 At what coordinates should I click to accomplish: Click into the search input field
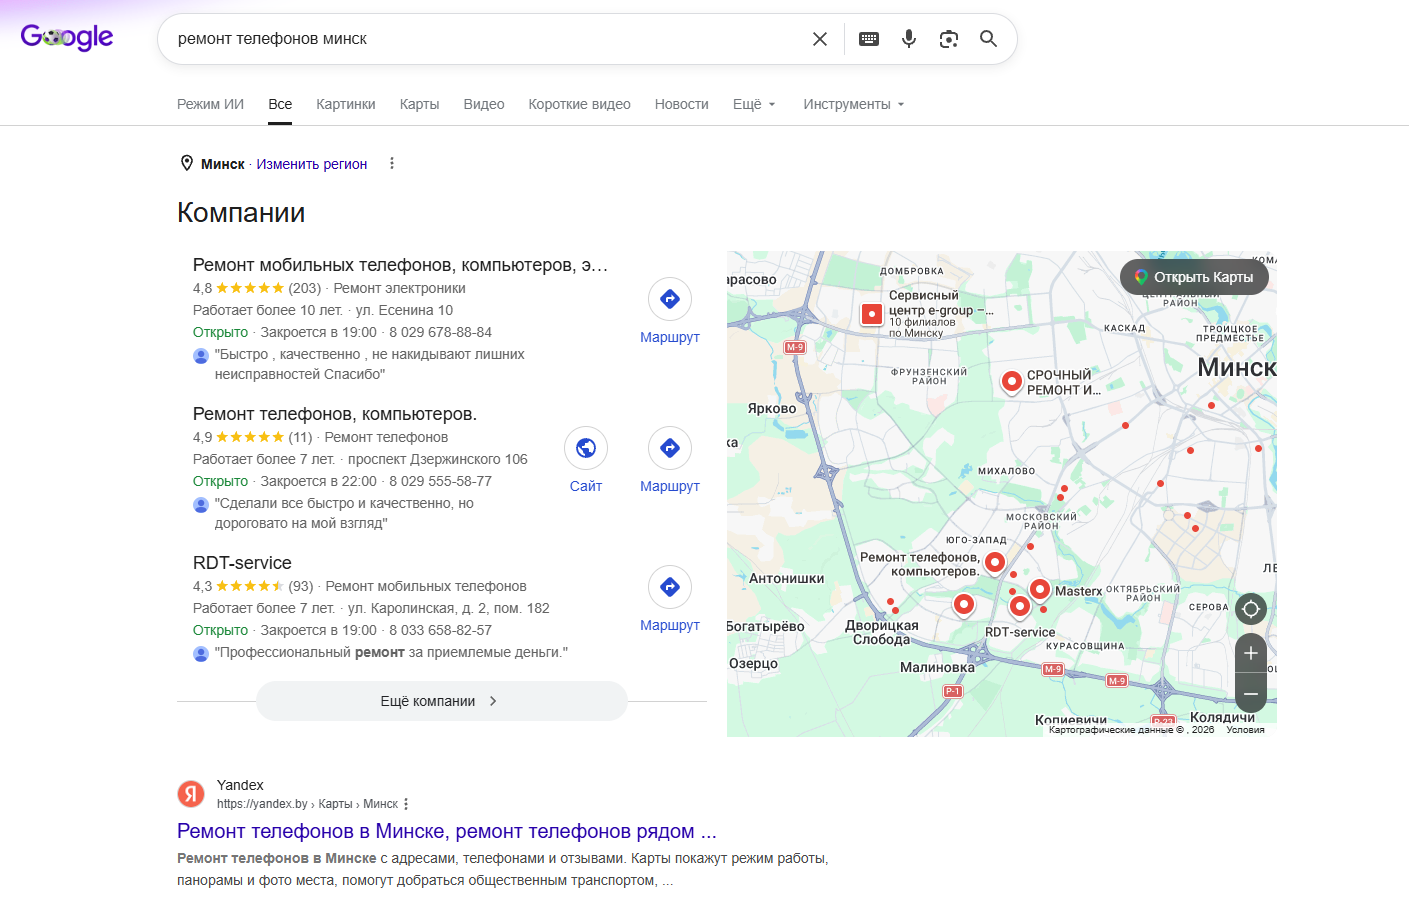tap(488, 39)
